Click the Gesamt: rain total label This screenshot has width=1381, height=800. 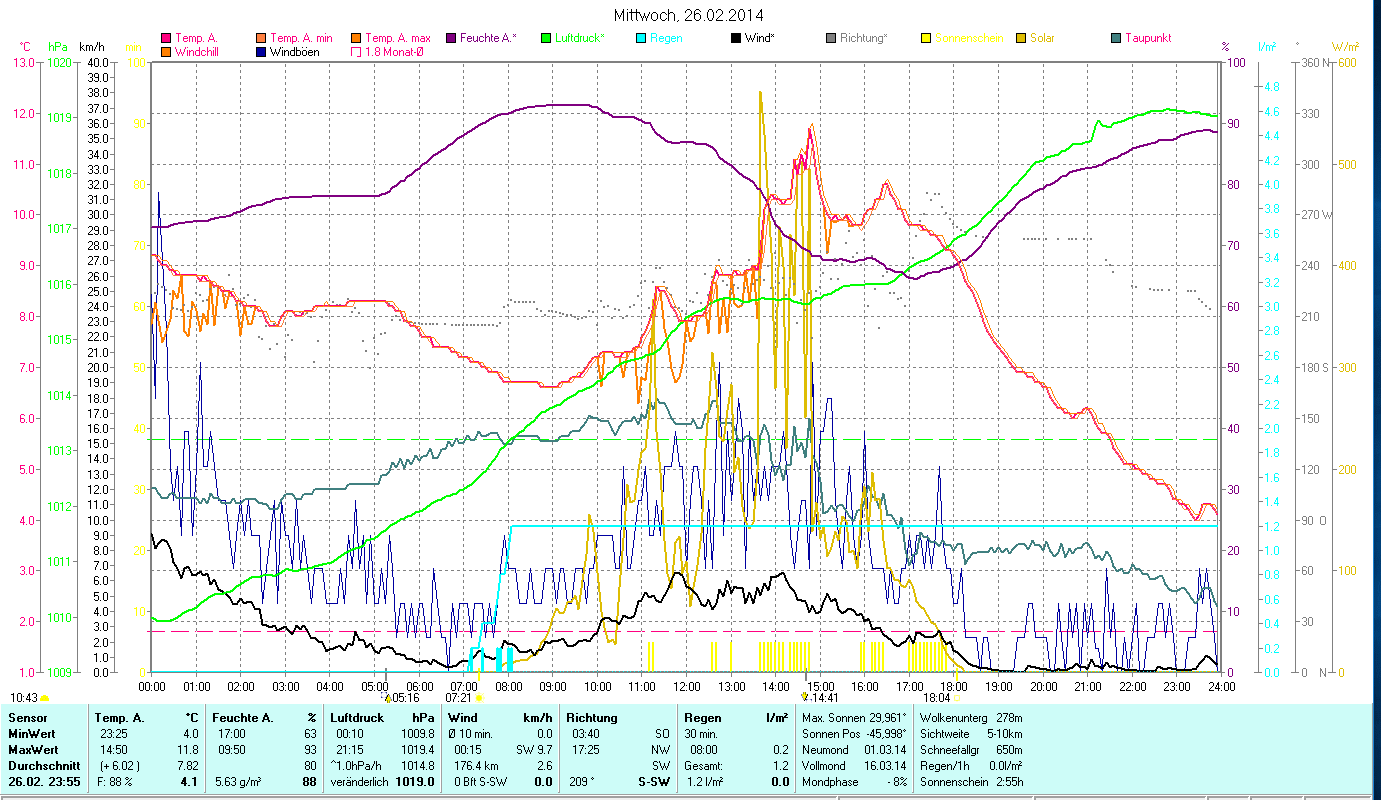pyautogui.click(x=701, y=766)
